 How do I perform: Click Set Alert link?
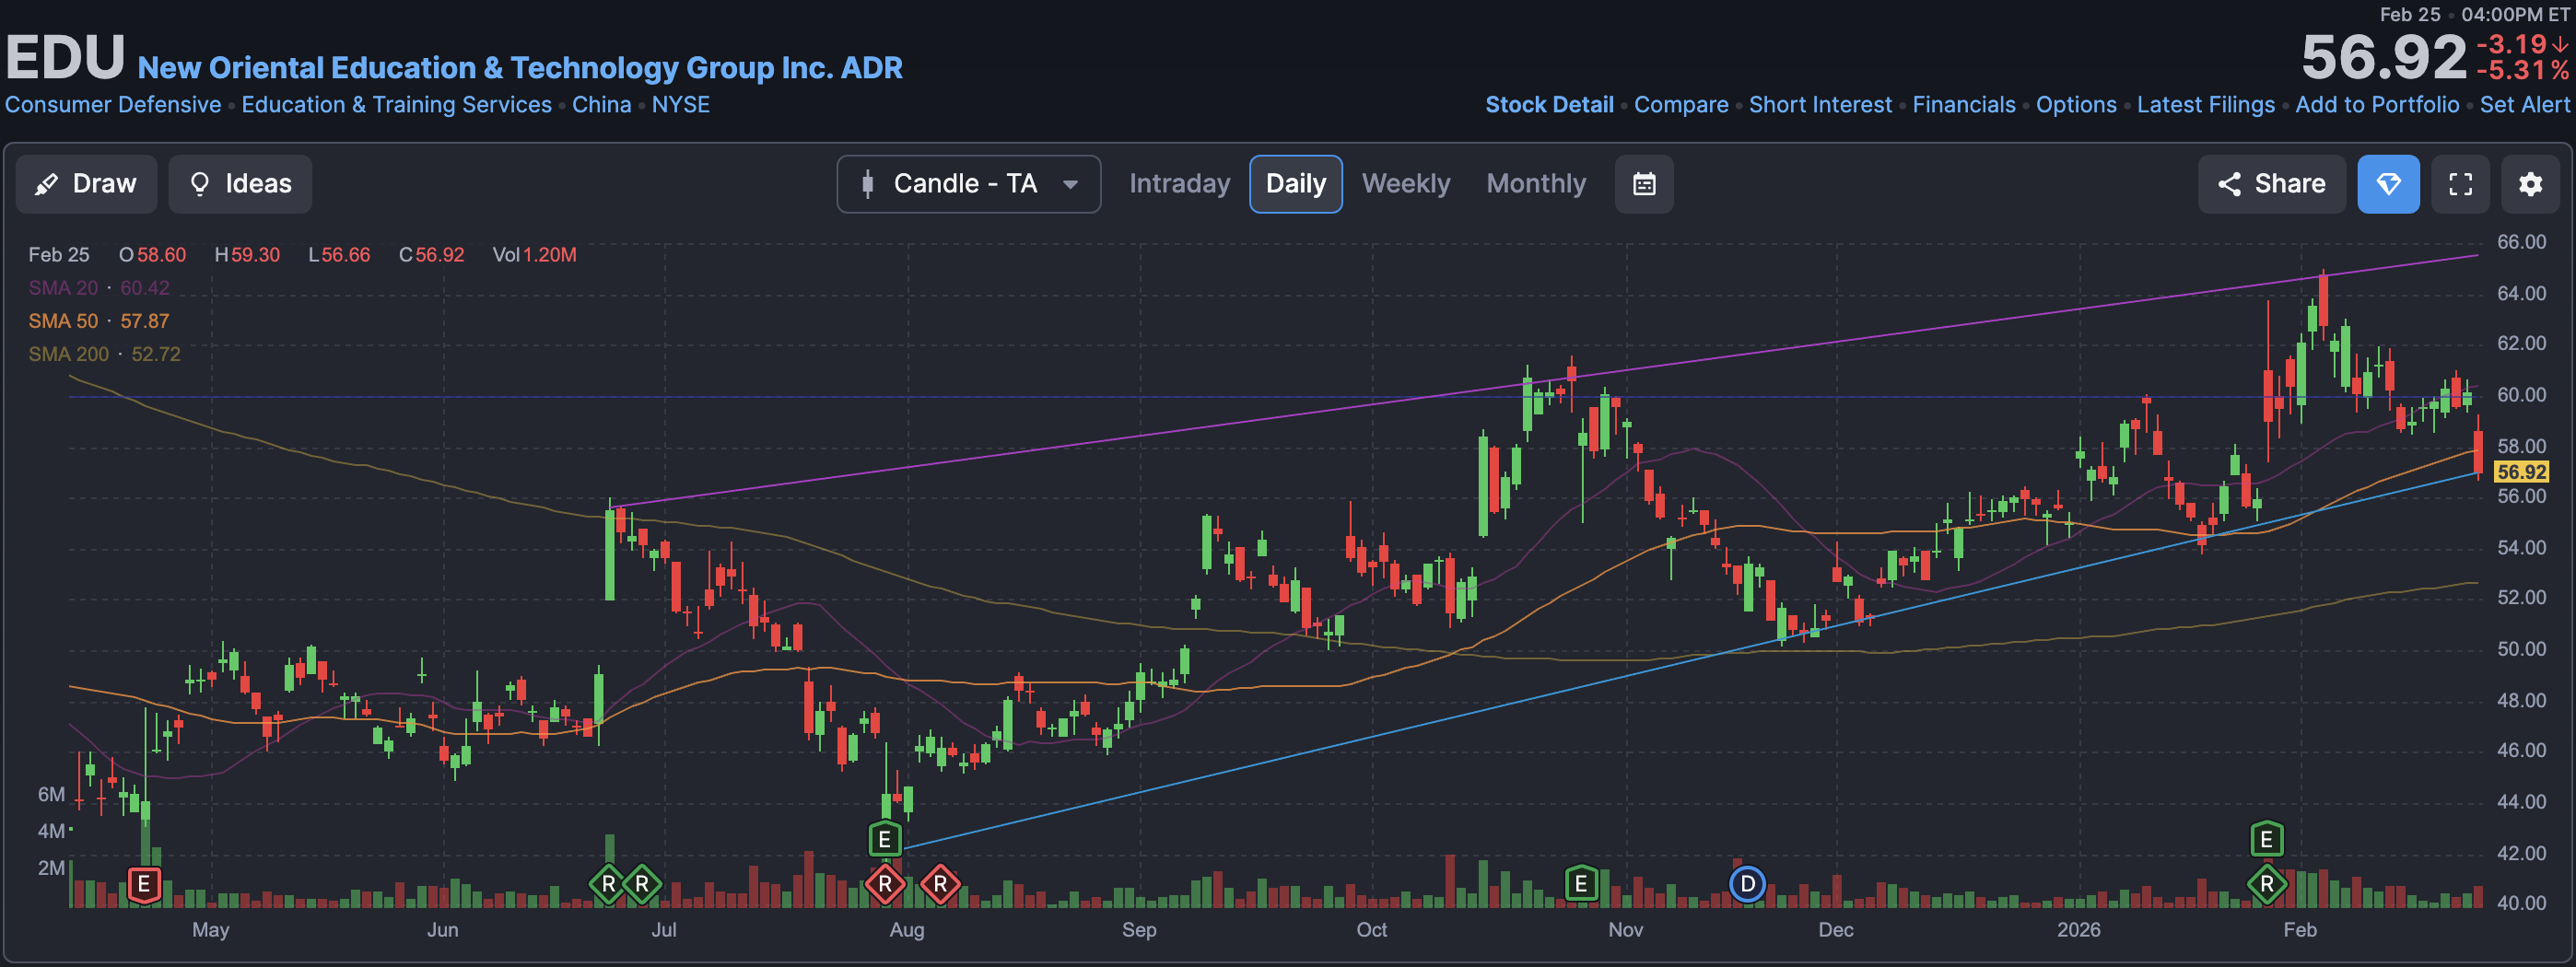point(2524,105)
